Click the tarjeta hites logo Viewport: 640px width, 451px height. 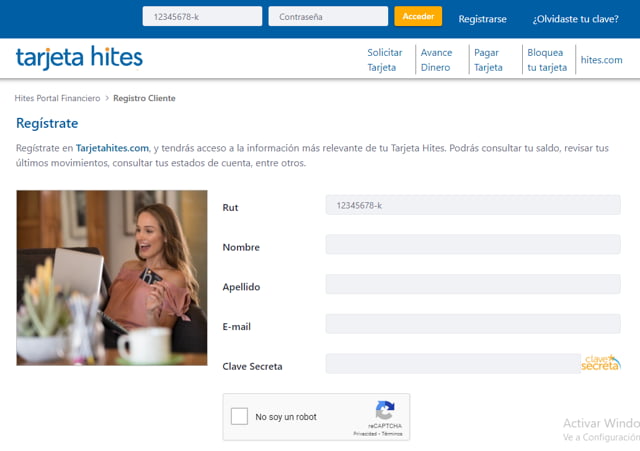[x=79, y=58]
